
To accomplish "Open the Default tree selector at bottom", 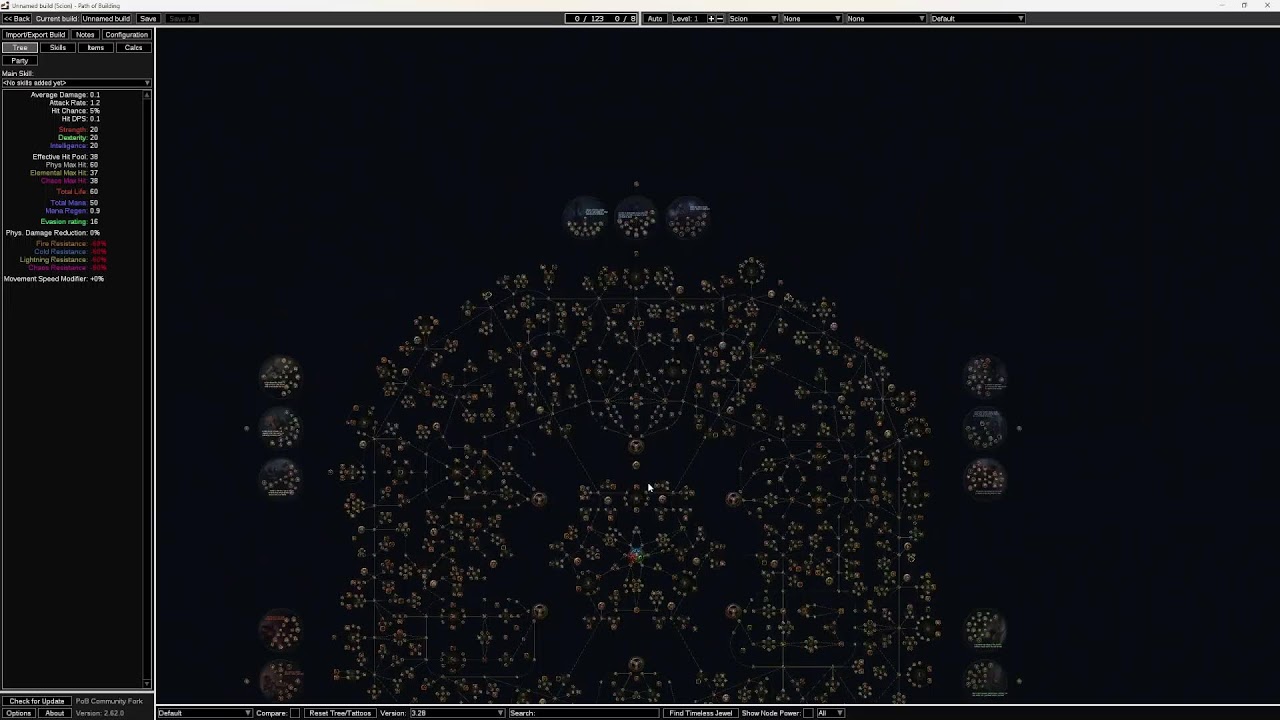I will 205,713.
